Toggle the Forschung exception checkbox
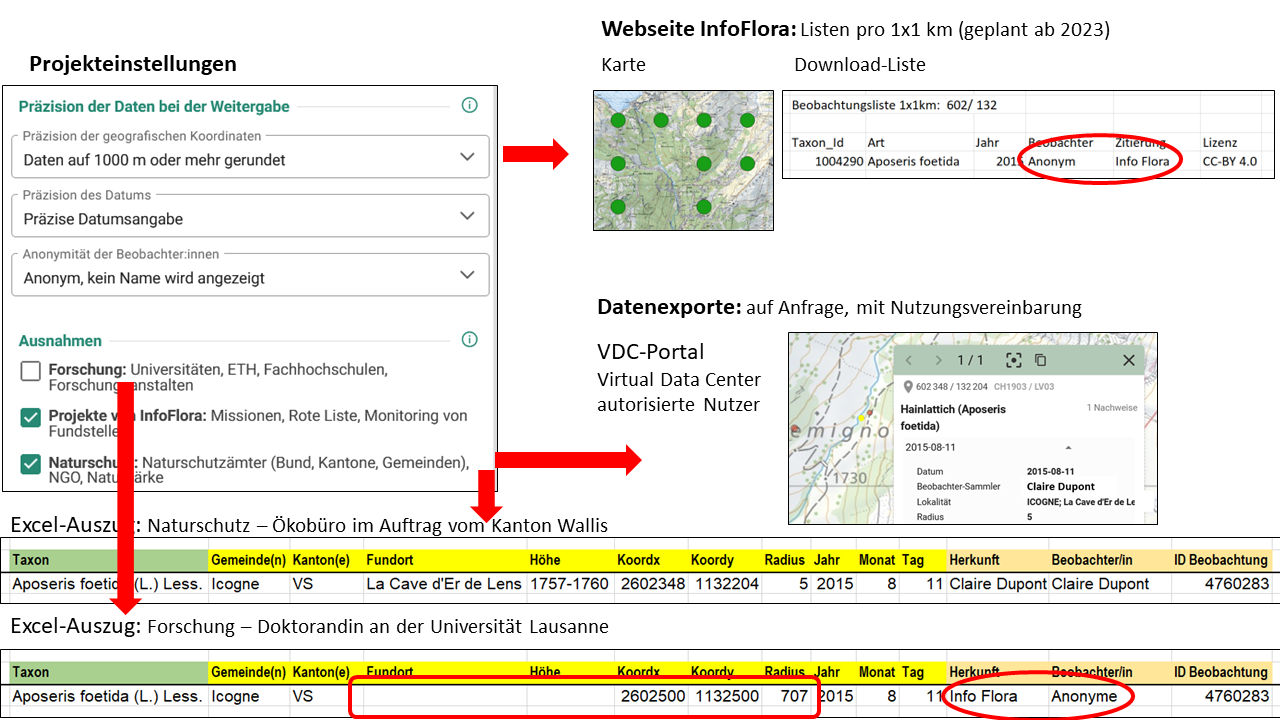The width and height of the screenshot is (1280, 720). (x=31, y=372)
